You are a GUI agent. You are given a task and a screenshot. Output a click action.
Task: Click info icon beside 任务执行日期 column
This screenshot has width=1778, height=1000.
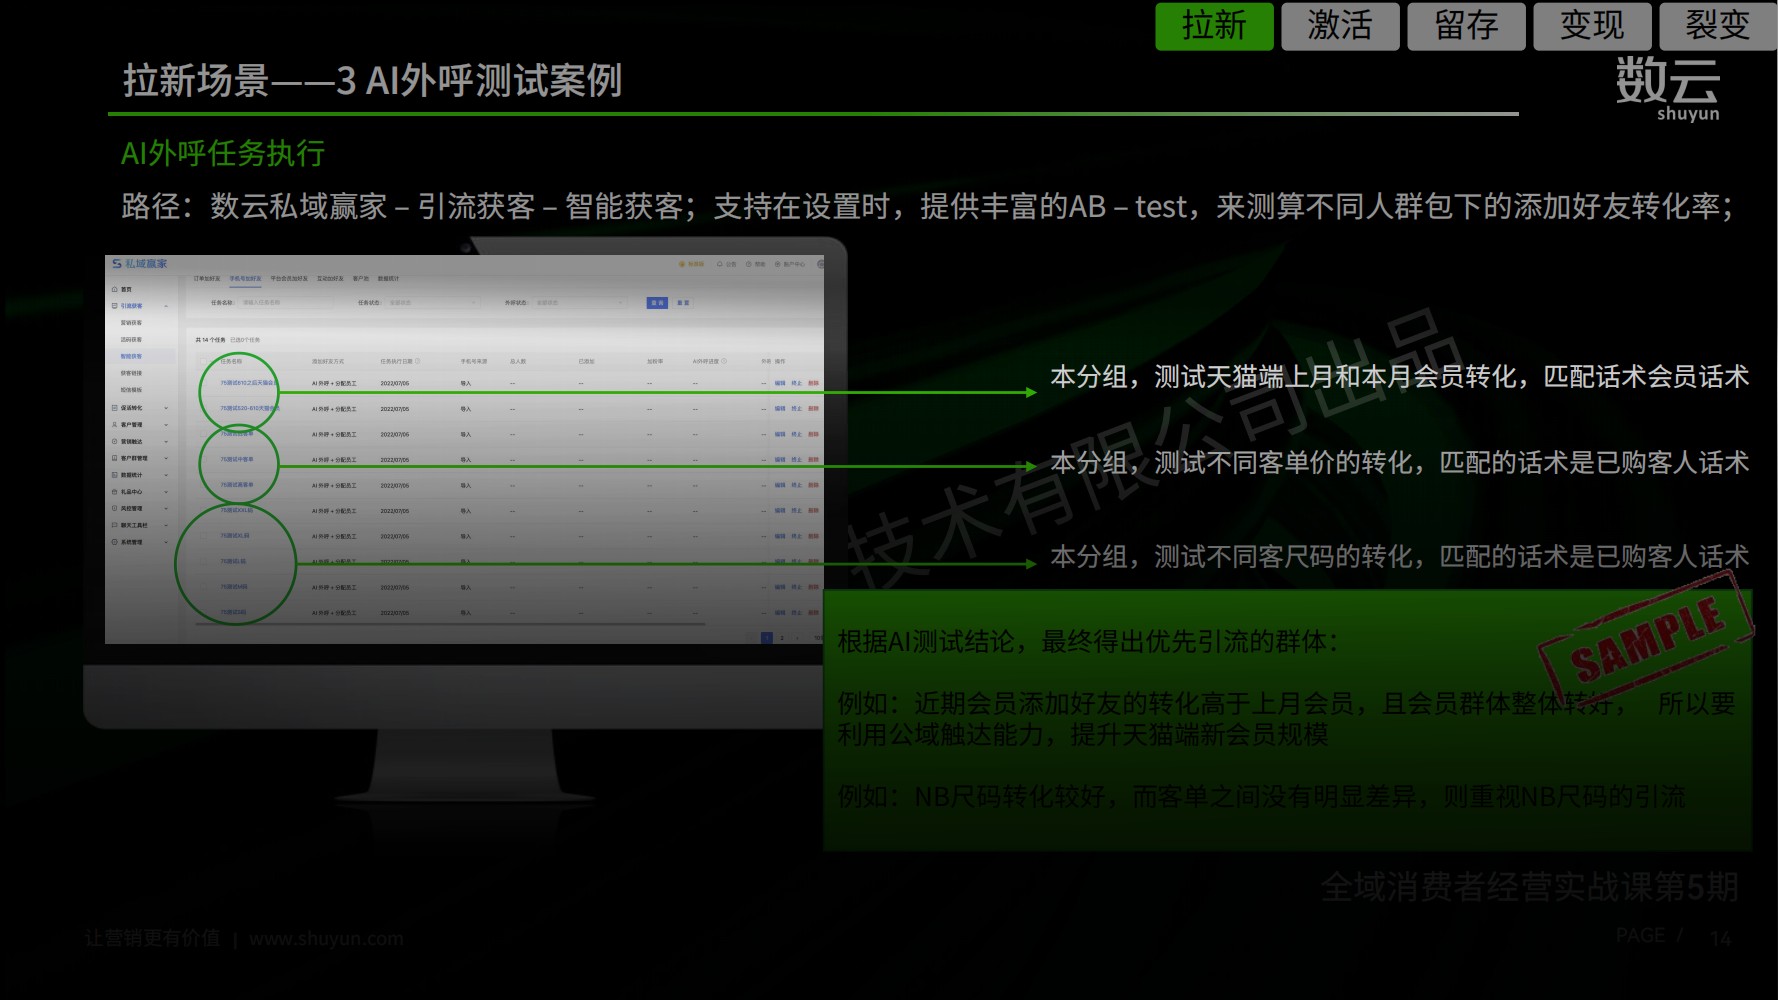point(417,361)
